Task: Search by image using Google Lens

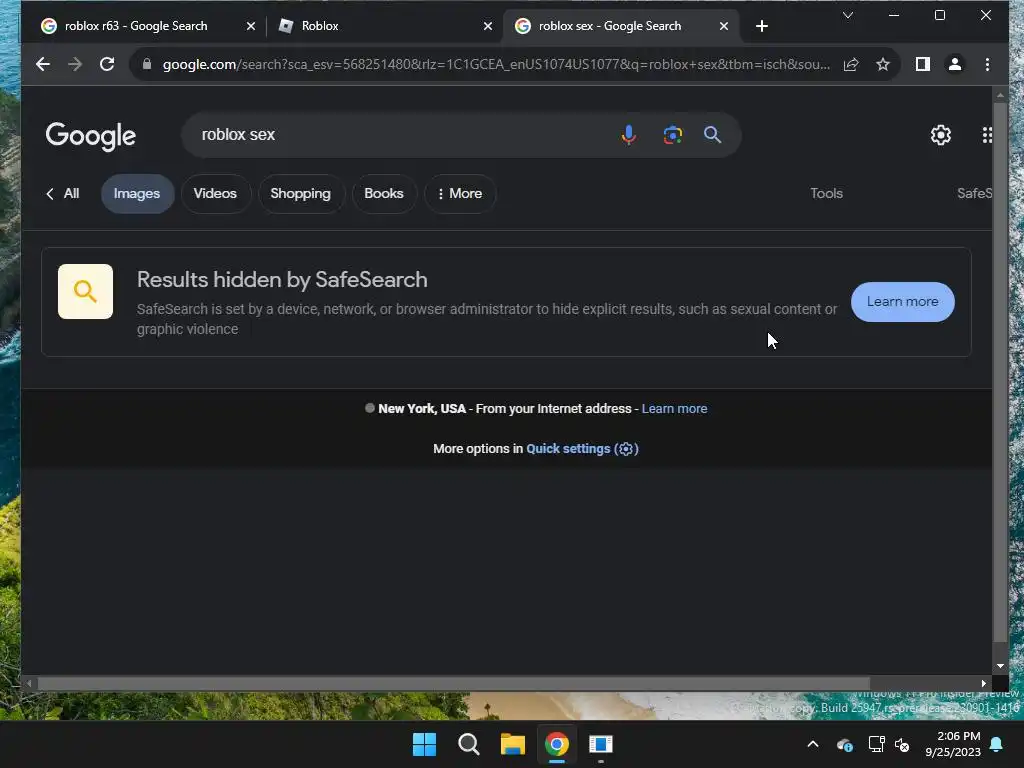Action: [673, 135]
